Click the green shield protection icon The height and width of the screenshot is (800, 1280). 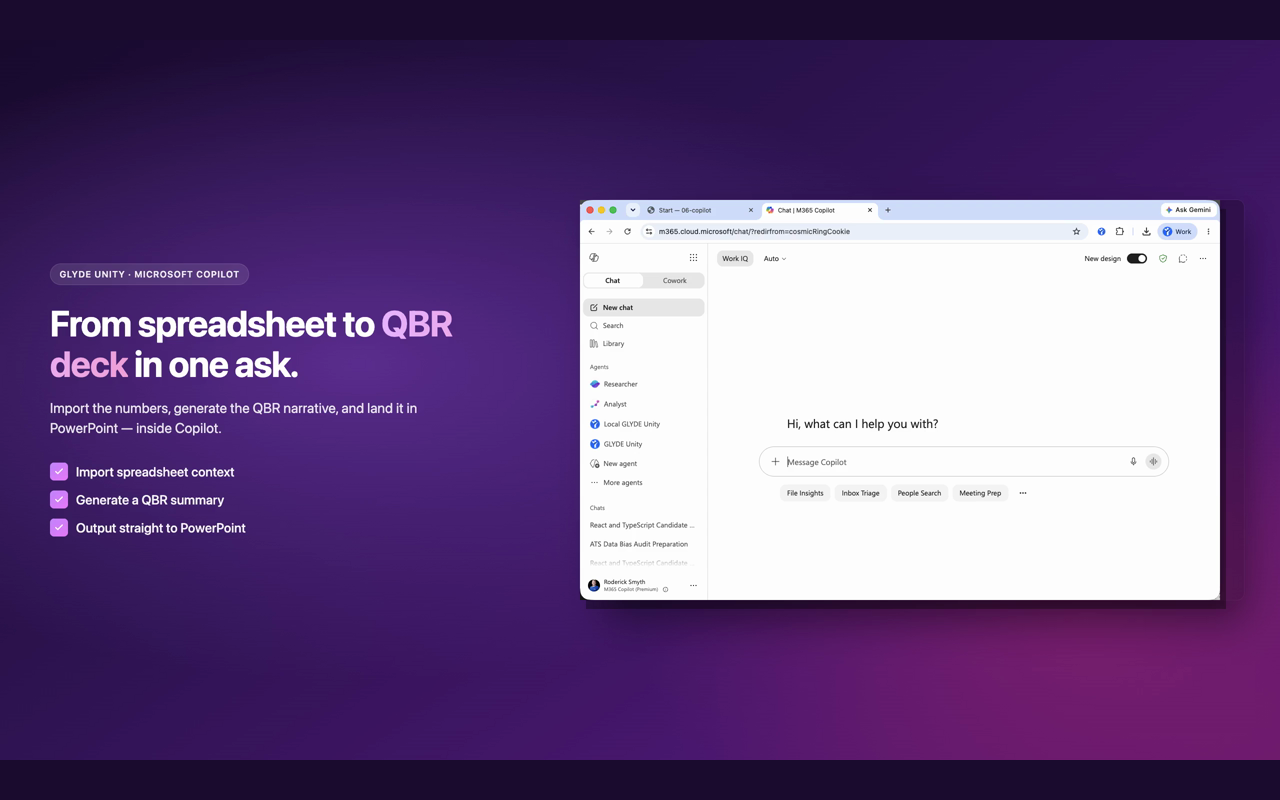1163,259
